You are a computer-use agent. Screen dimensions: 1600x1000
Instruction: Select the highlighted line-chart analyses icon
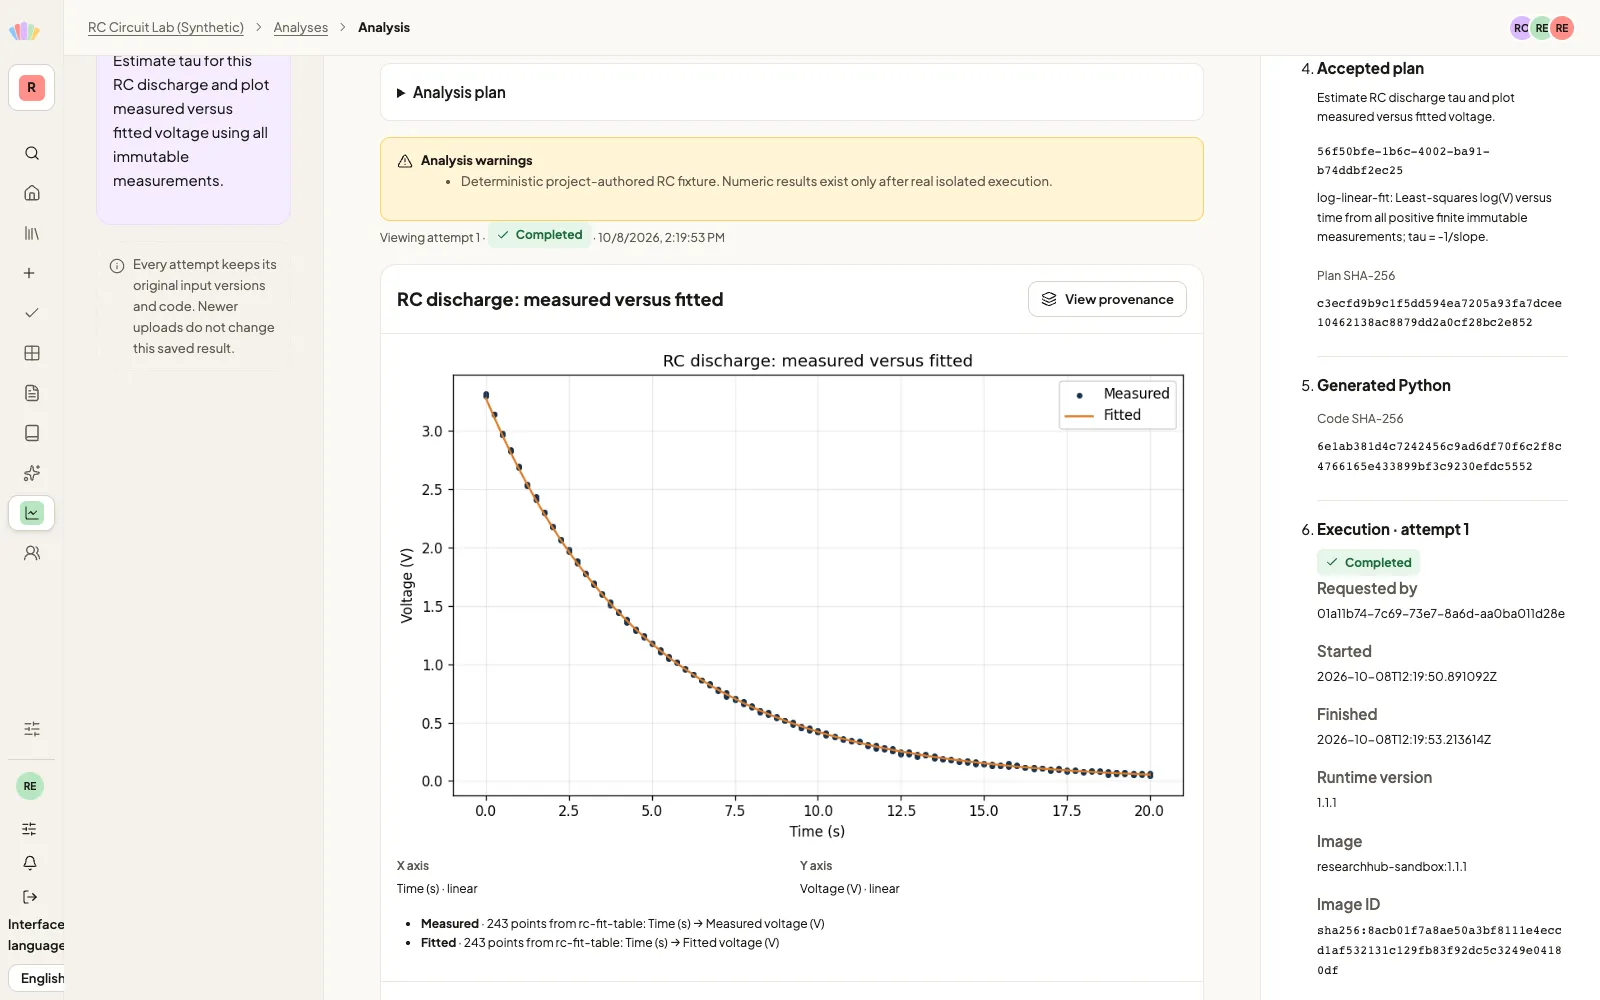(x=32, y=513)
